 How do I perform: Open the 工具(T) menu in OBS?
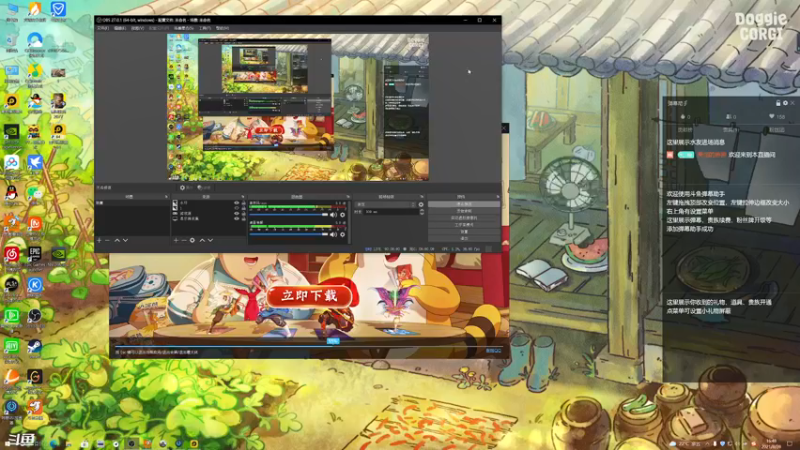(x=205, y=29)
